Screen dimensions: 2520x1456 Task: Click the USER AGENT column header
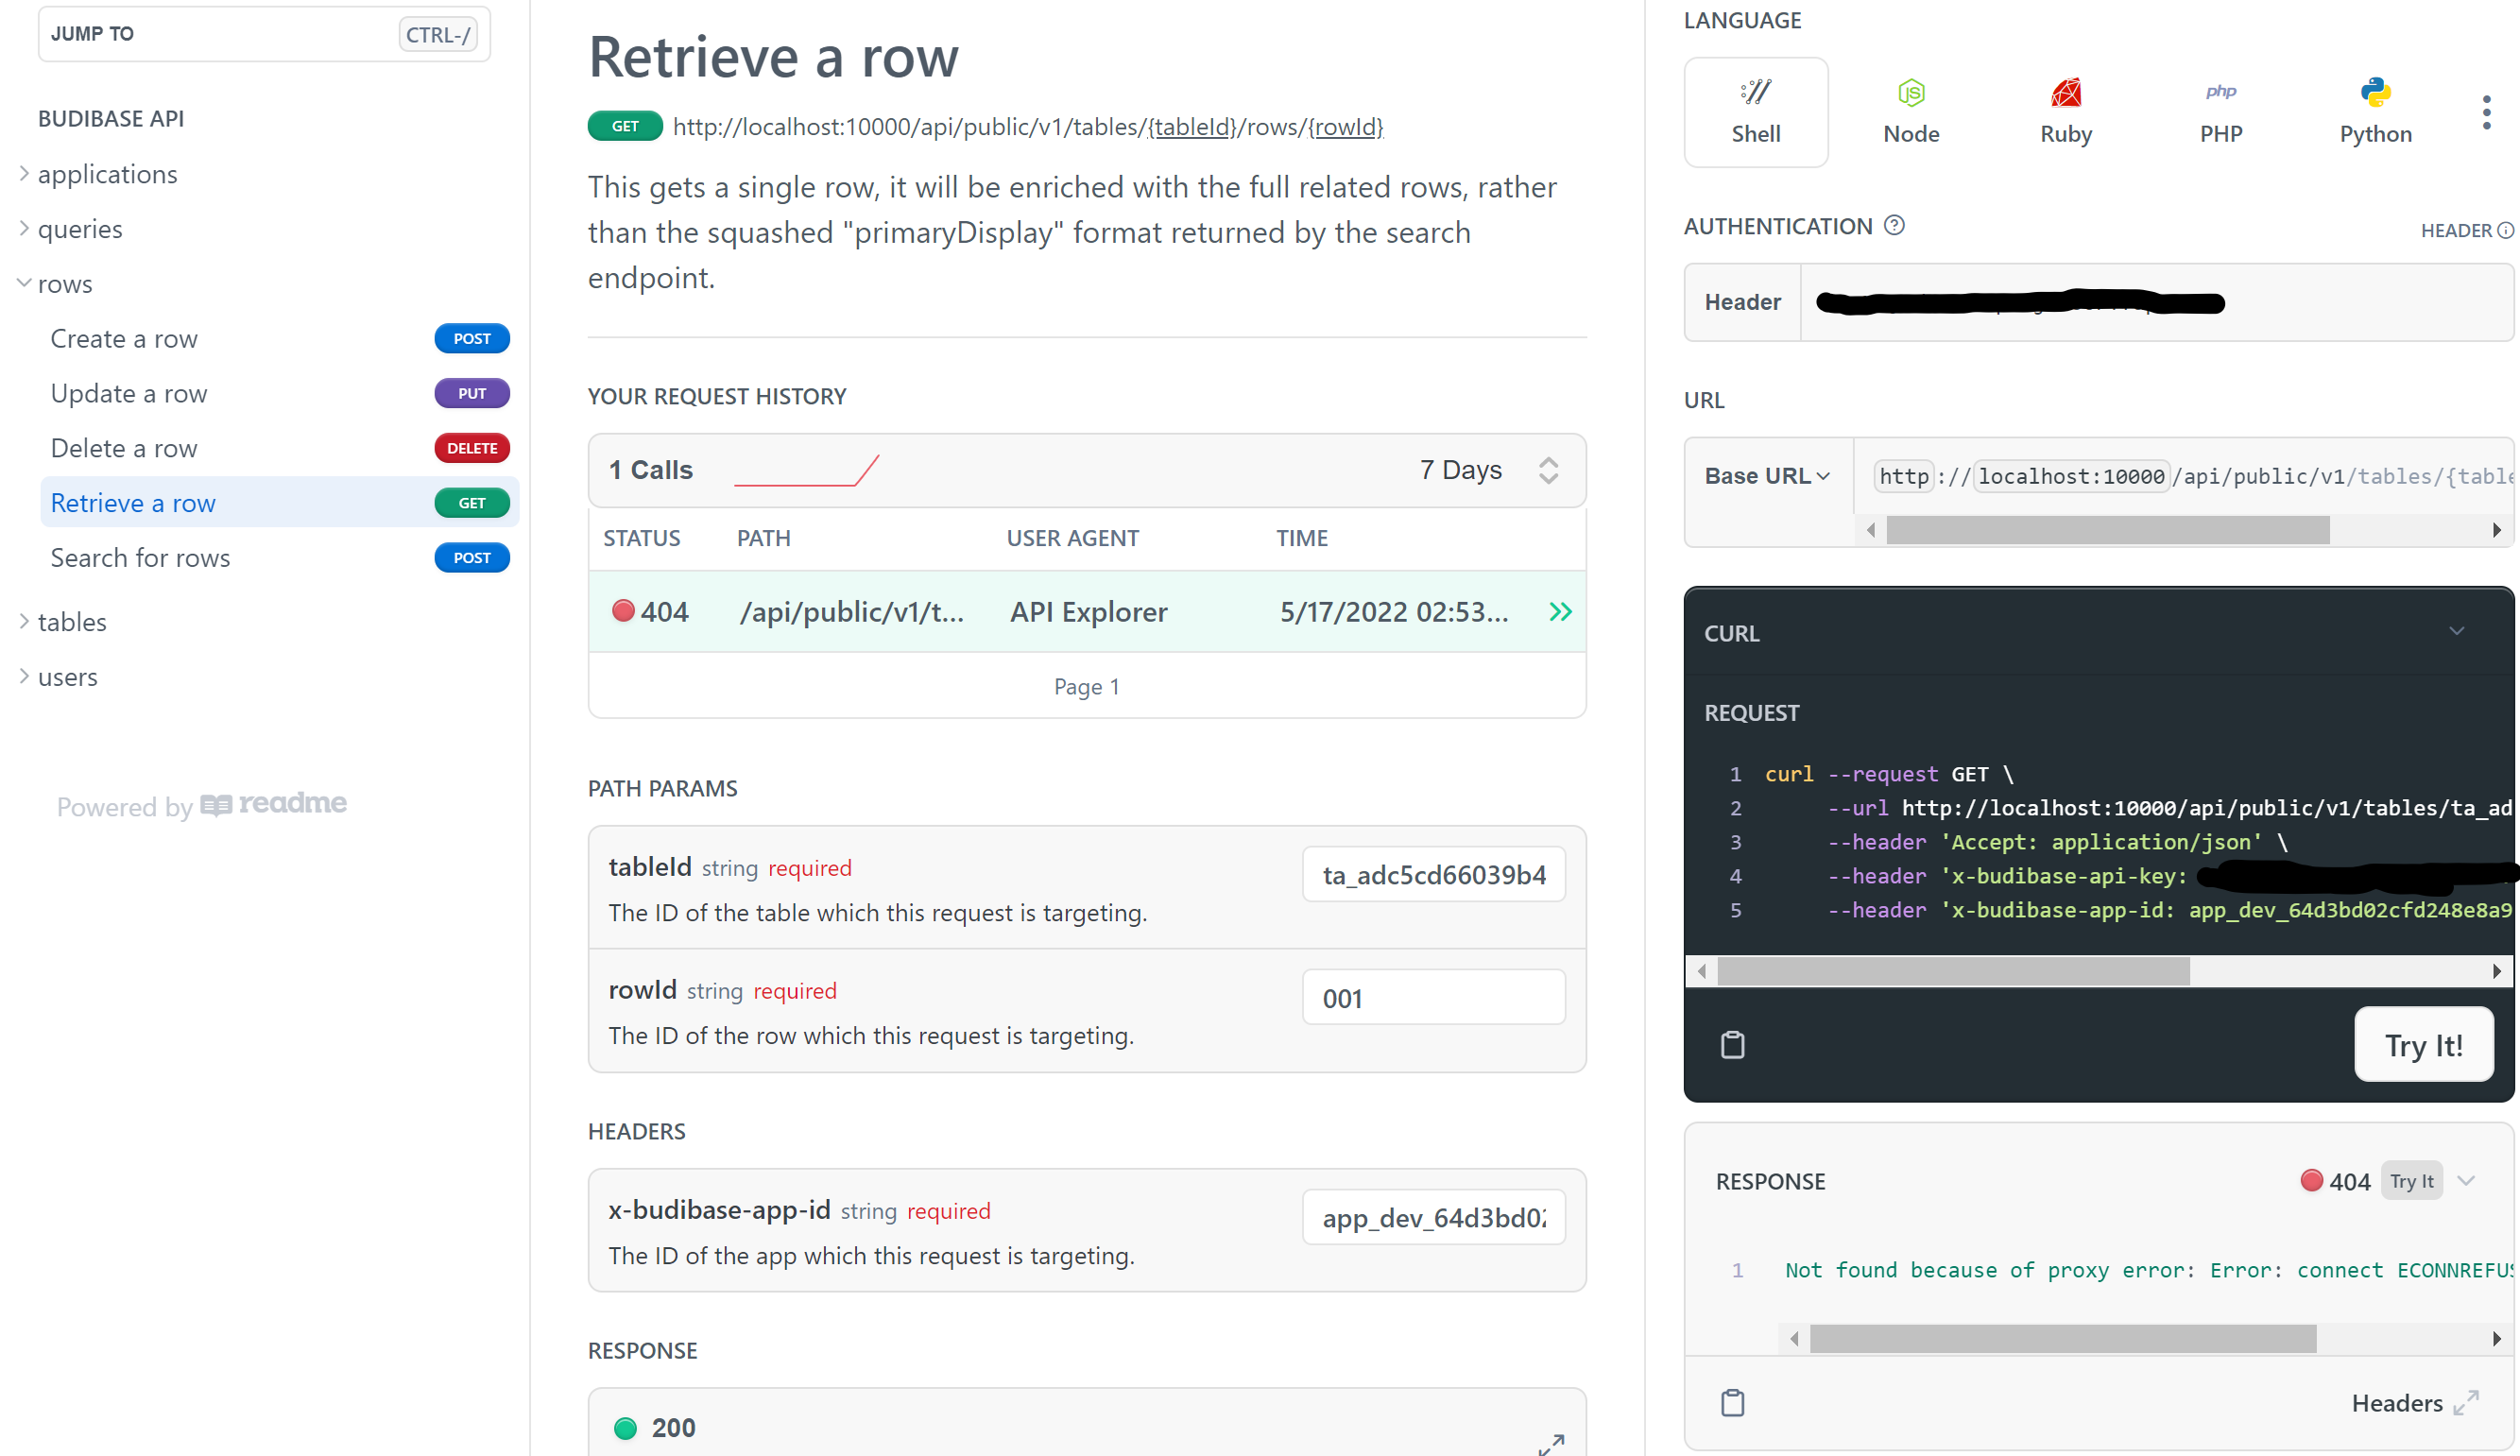pyautogui.click(x=1072, y=538)
